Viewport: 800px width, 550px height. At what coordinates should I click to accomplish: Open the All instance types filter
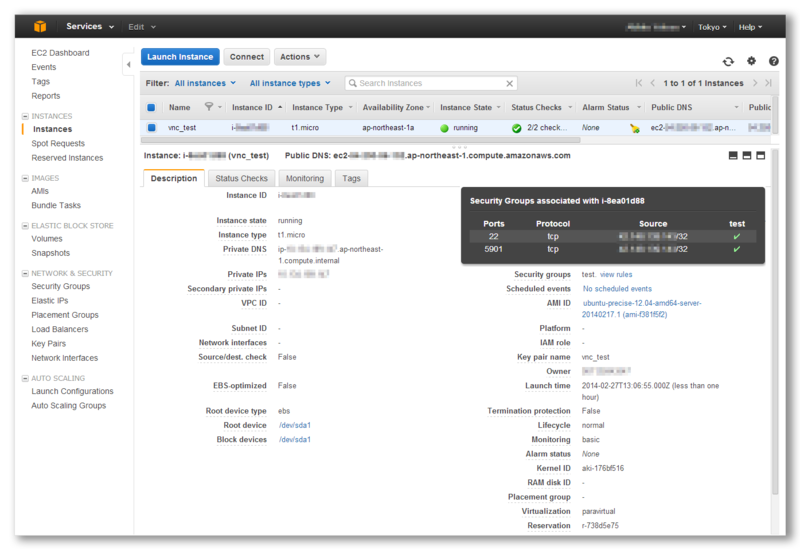click(290, 83)
